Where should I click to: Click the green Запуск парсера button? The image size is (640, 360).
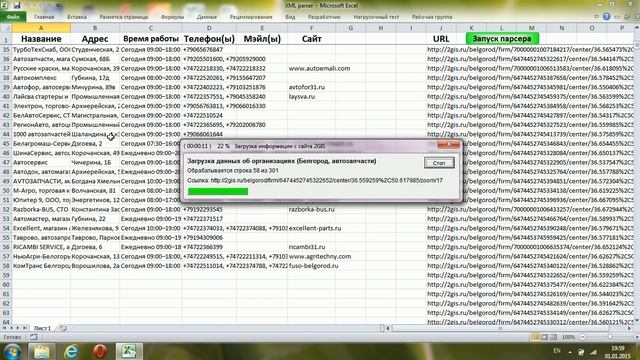click(x=502, y=39)
